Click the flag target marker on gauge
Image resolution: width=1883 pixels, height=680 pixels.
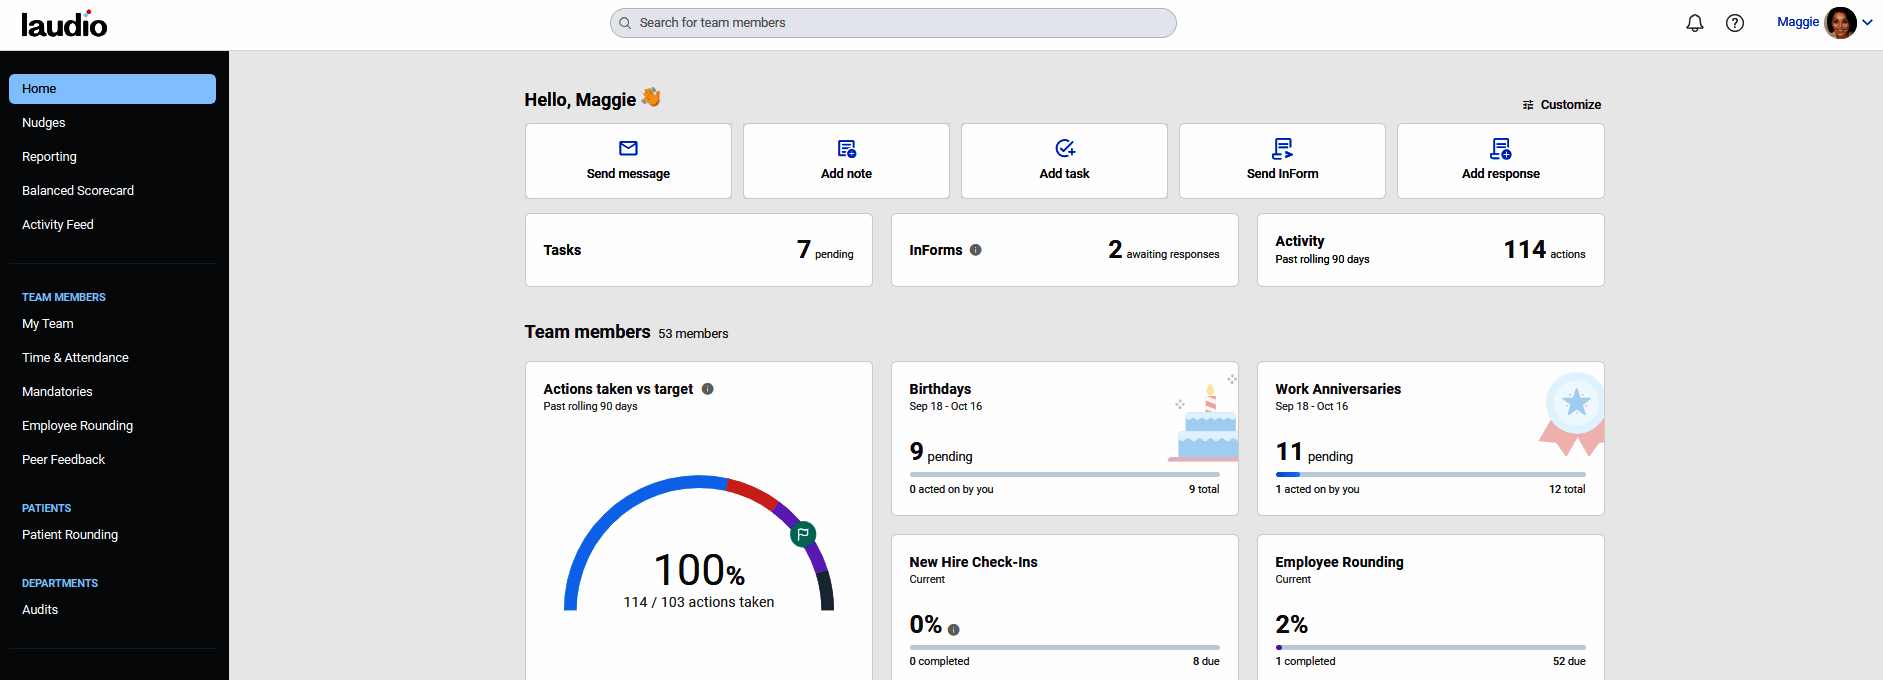click(803, 534)
